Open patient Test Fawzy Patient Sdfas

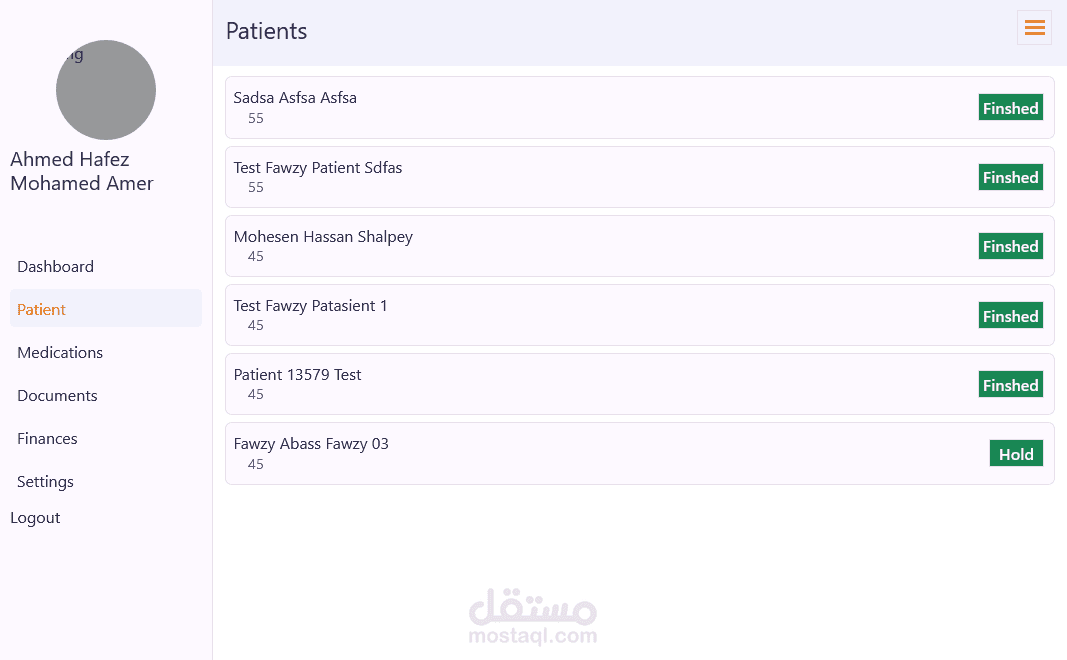[318, 168]
